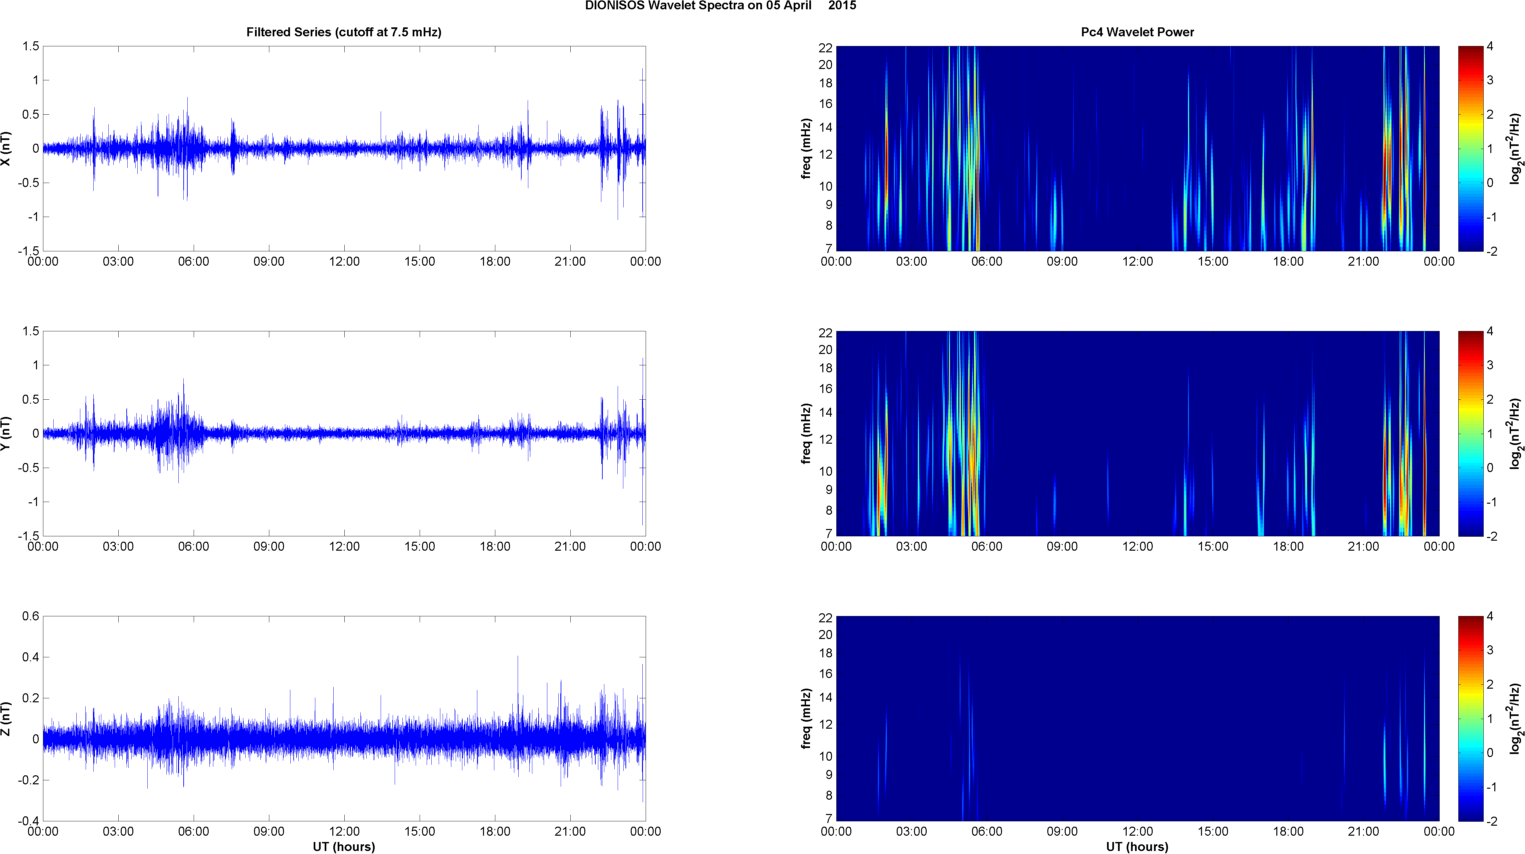The height and width of the screenshot is (854, 1525).
Task: Click 'freq (mHz)' label of top spectrogram
Action: pos(806,148)
